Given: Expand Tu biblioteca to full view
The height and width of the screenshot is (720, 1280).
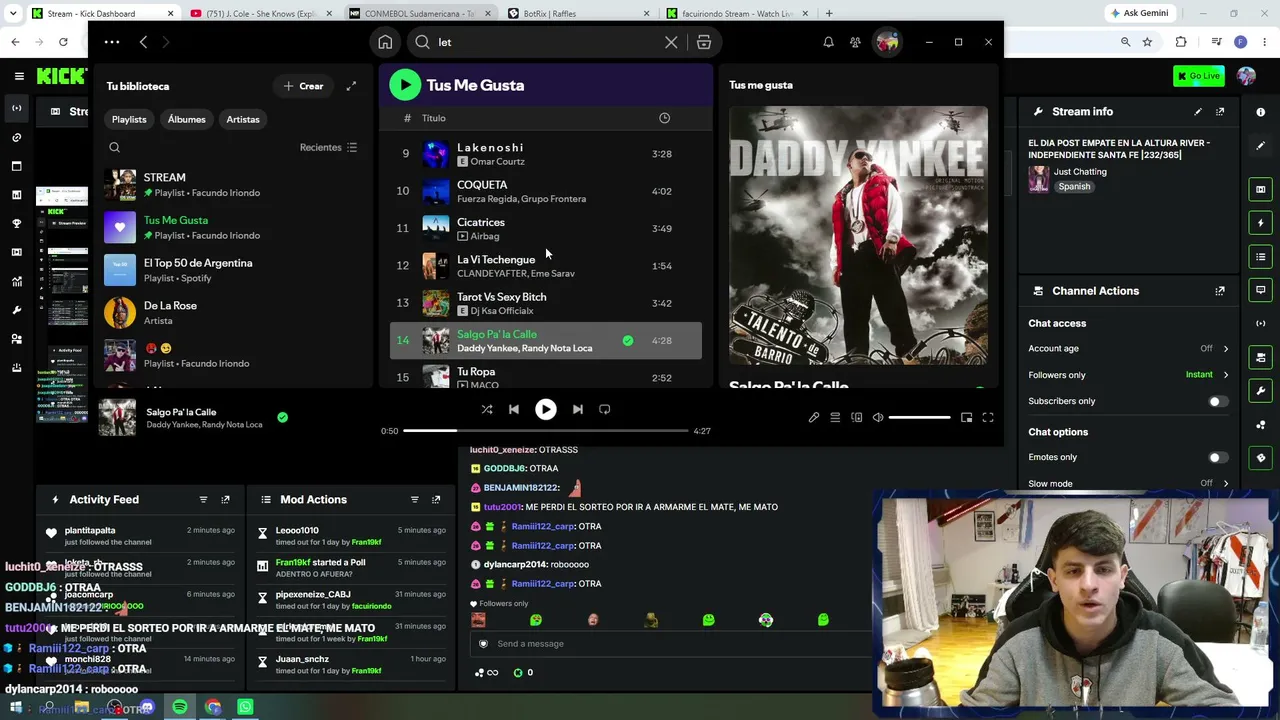Looking at the screenshot, I should (351, 86).
